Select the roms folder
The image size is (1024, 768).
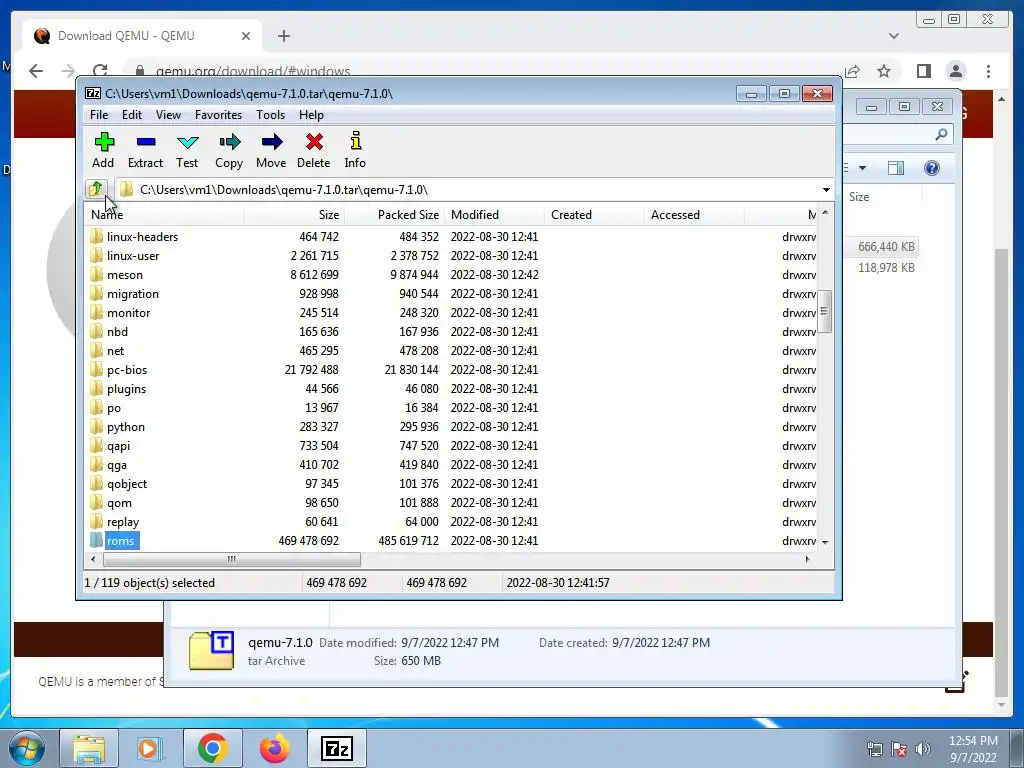click(121, 541)
